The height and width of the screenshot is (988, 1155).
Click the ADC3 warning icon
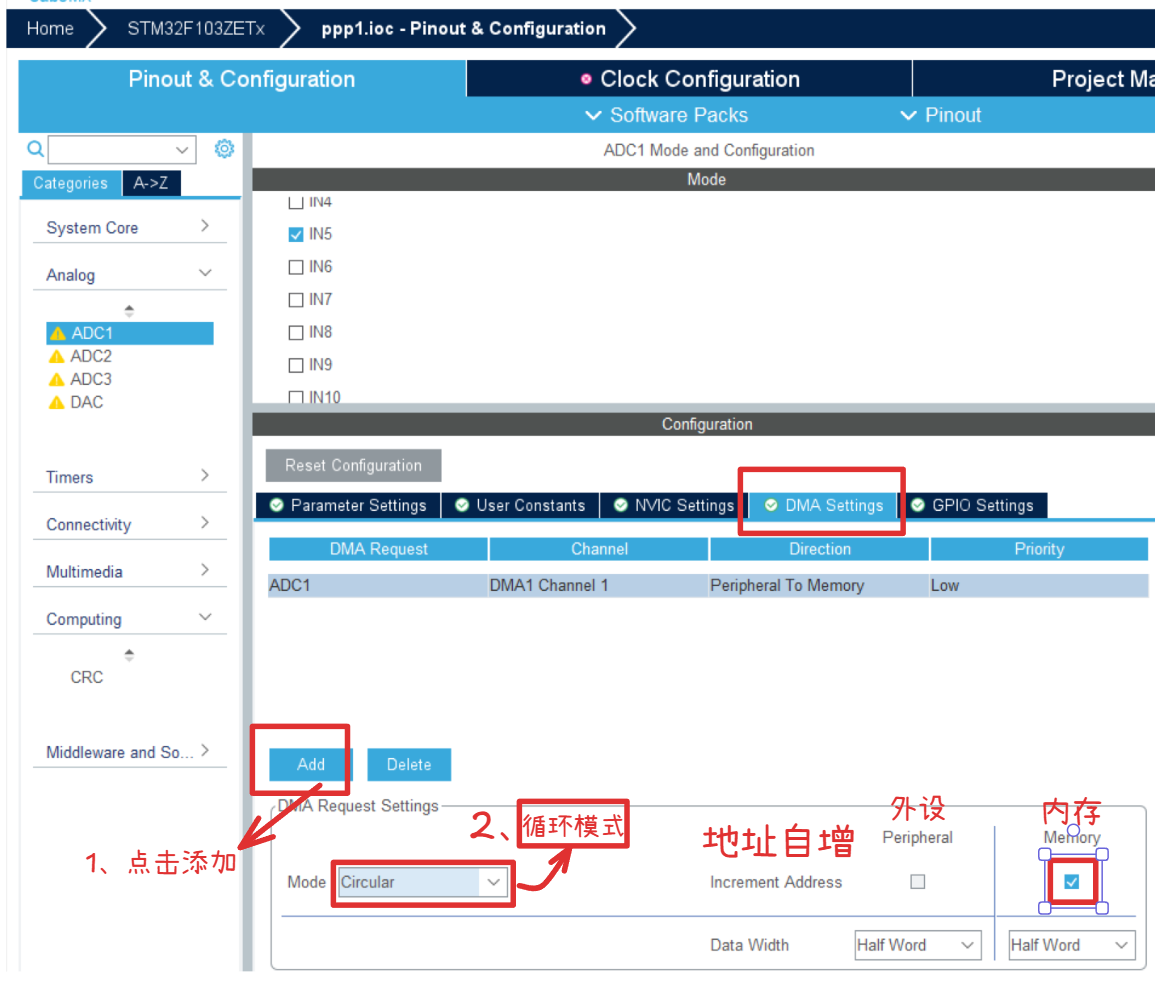[x=57, y=379]
